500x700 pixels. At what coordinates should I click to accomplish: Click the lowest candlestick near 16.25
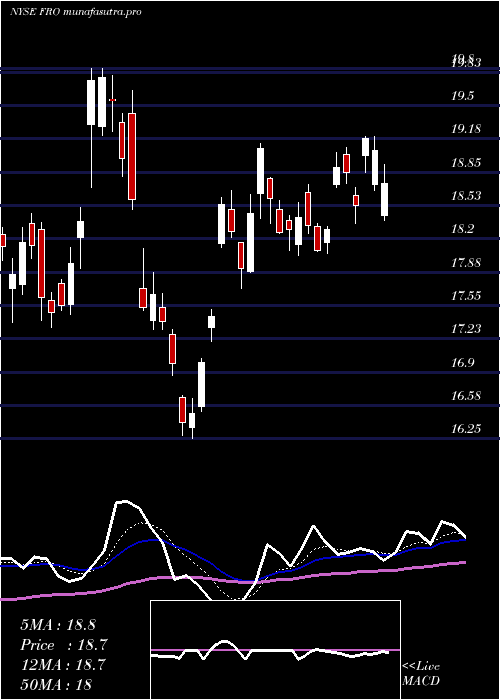click(192, 419)
